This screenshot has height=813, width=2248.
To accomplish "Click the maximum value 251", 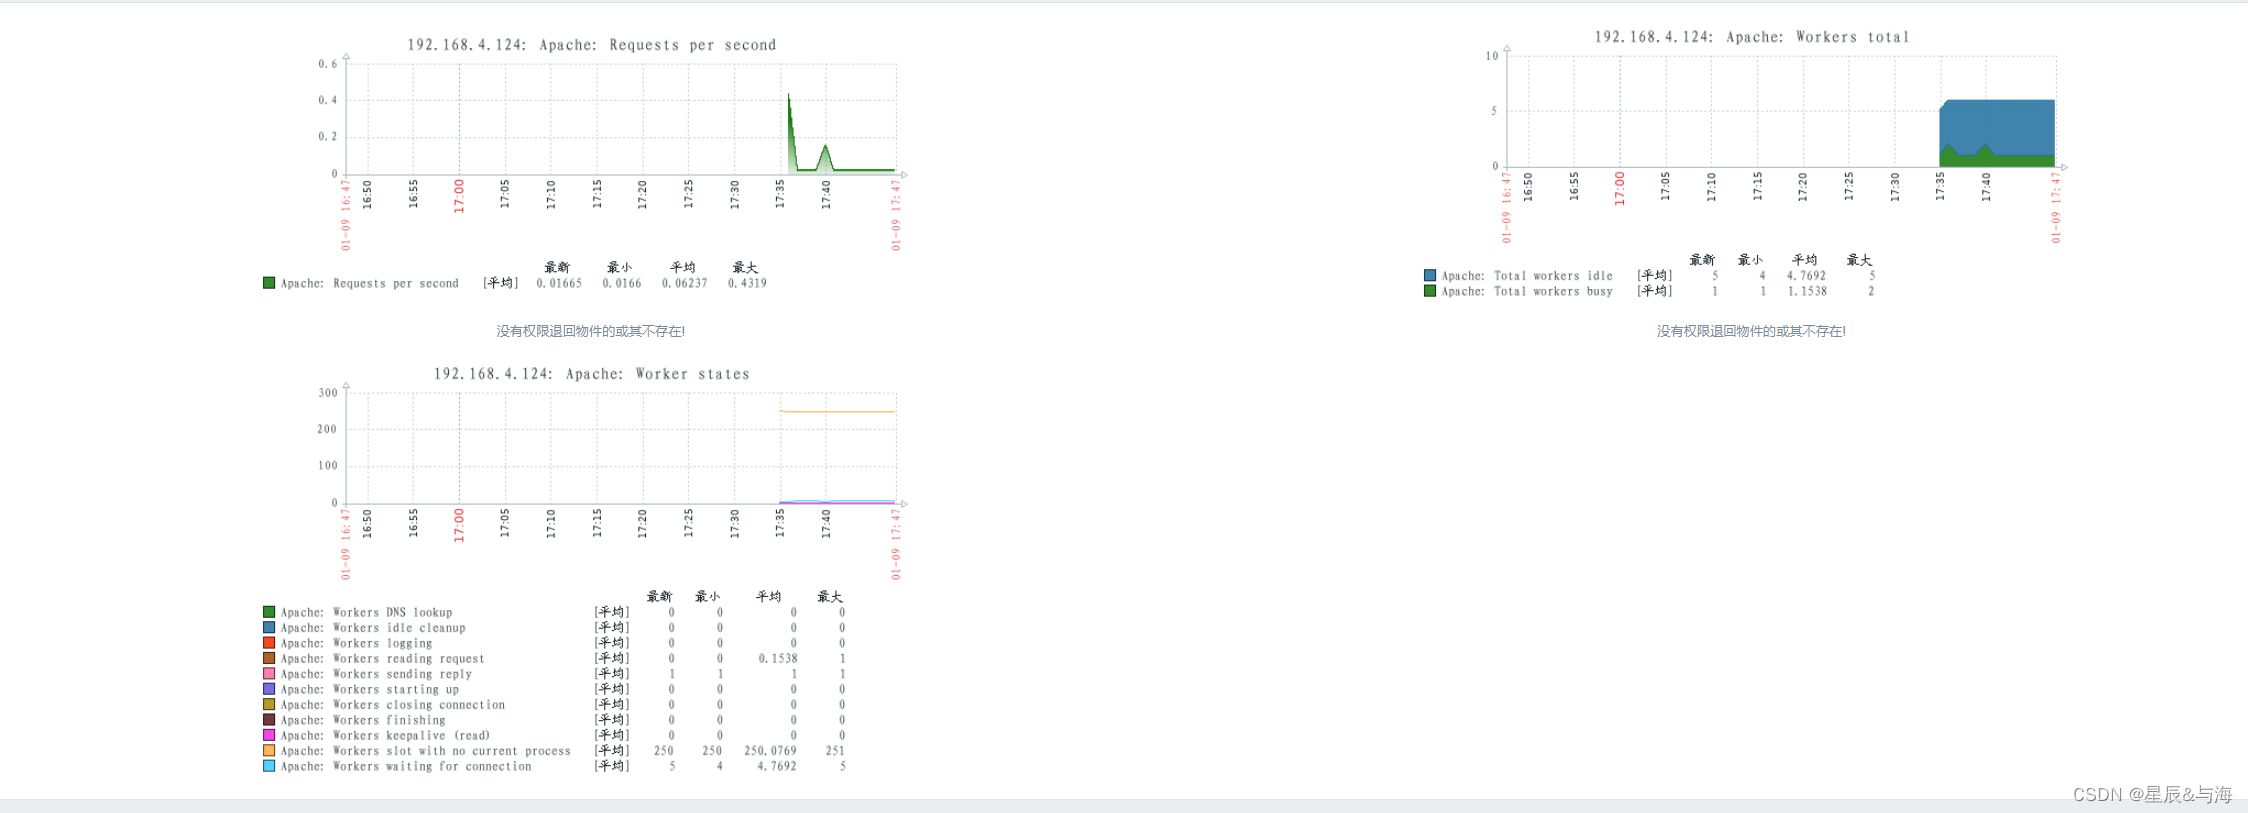I will tap(836, 751).
